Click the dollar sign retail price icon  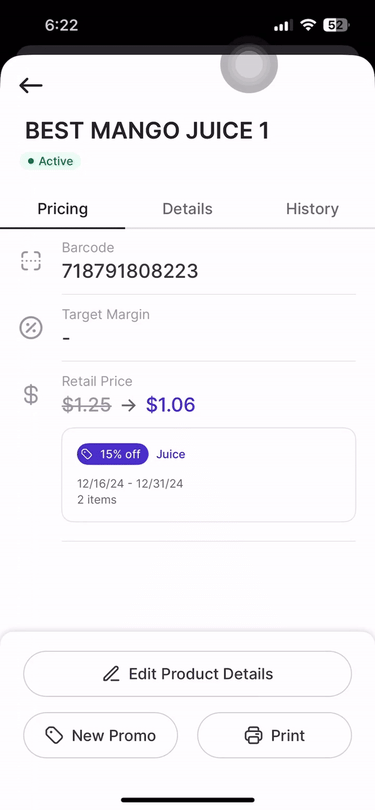click(x=31, y=394)
